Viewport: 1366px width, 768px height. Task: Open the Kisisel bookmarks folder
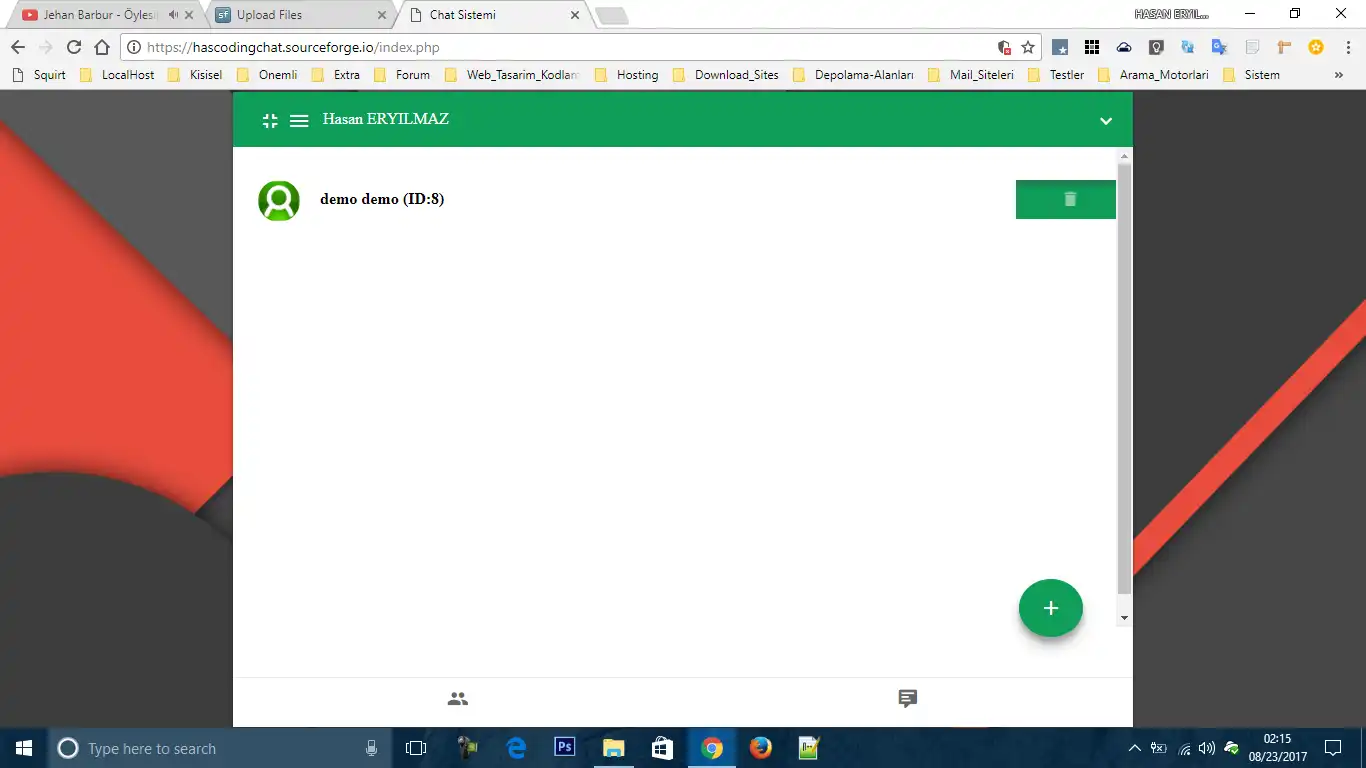pos(195,75)
